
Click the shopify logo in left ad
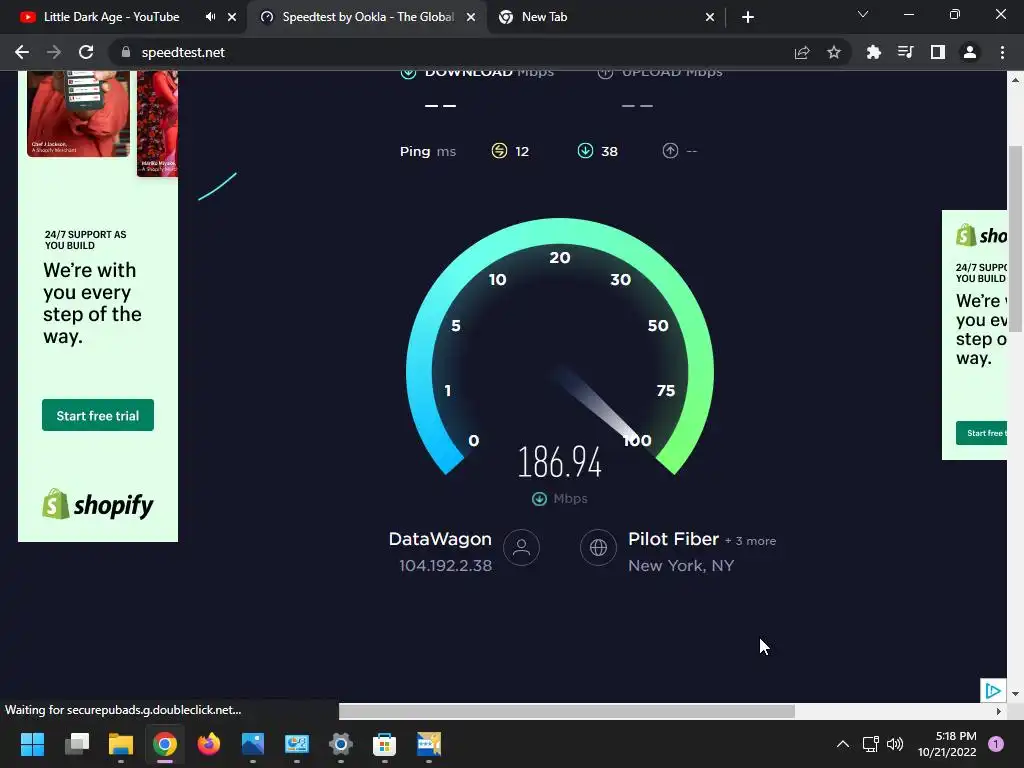98,504
